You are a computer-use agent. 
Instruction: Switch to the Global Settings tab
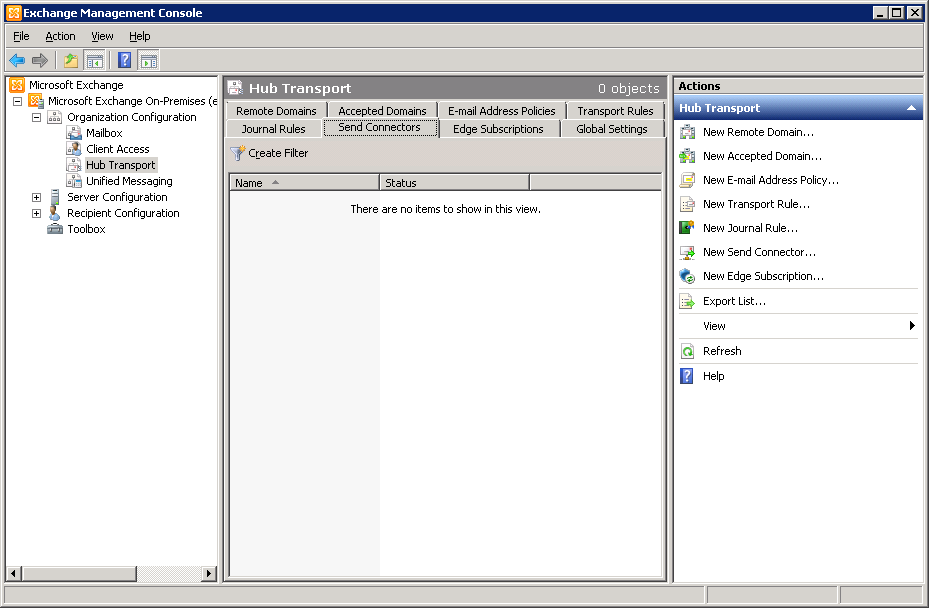coord(612,129)
